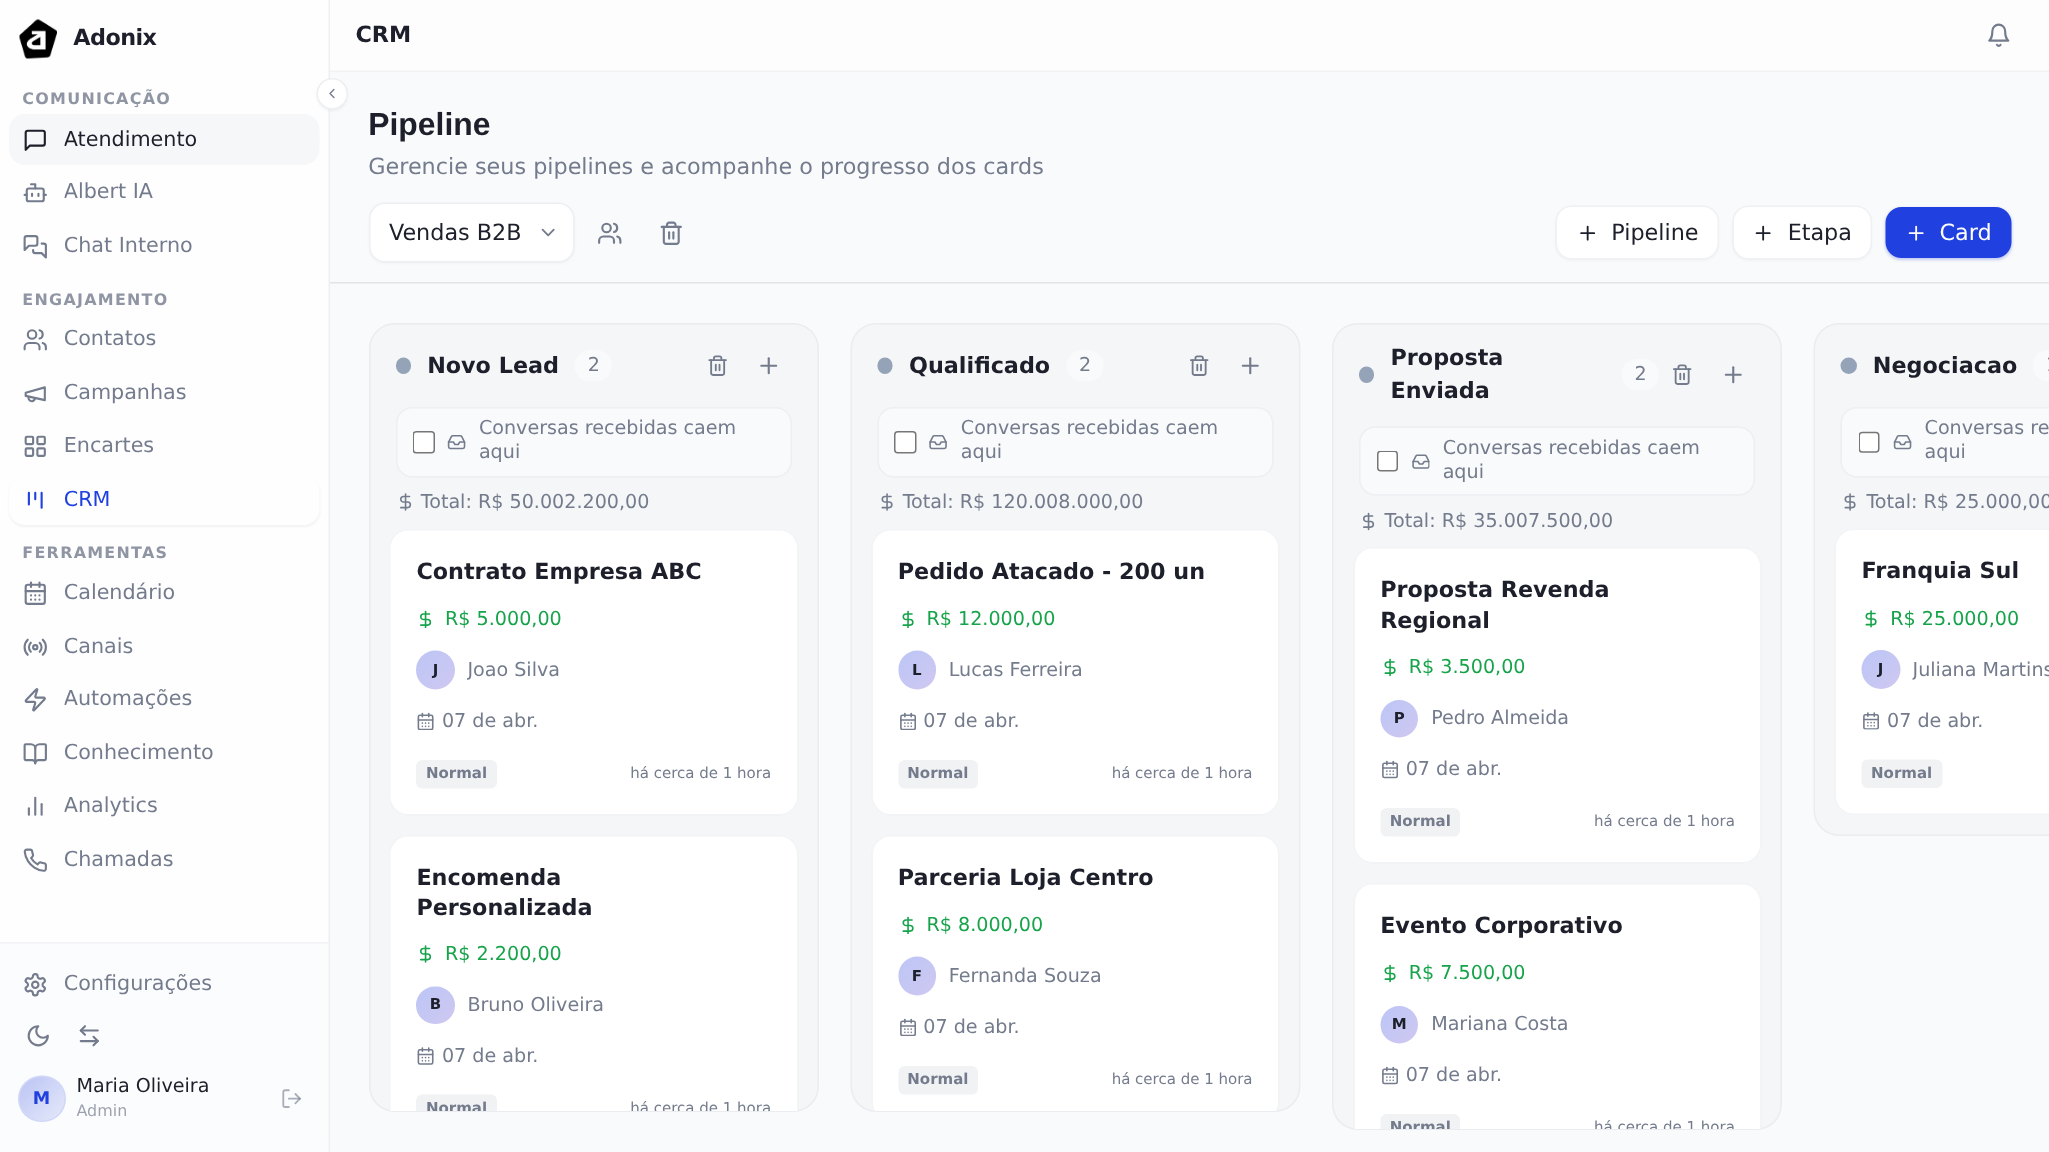The height and width of the screenshot is (1152, 2049).
Task: Open the Contrato Empresa ABC card
Action: pos(559,571)
